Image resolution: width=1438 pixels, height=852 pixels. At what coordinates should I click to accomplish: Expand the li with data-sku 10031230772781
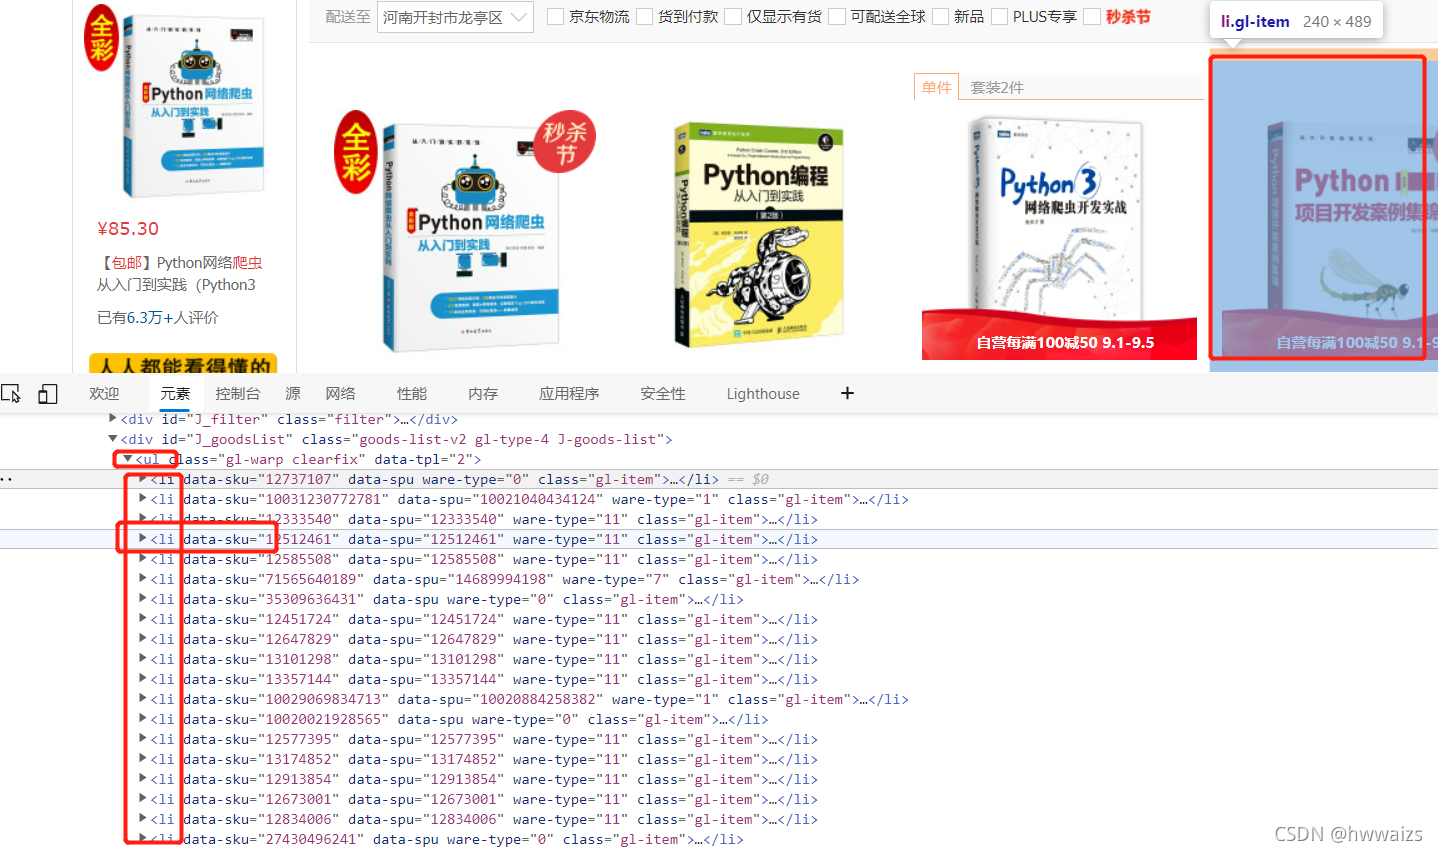pos(143,499)
